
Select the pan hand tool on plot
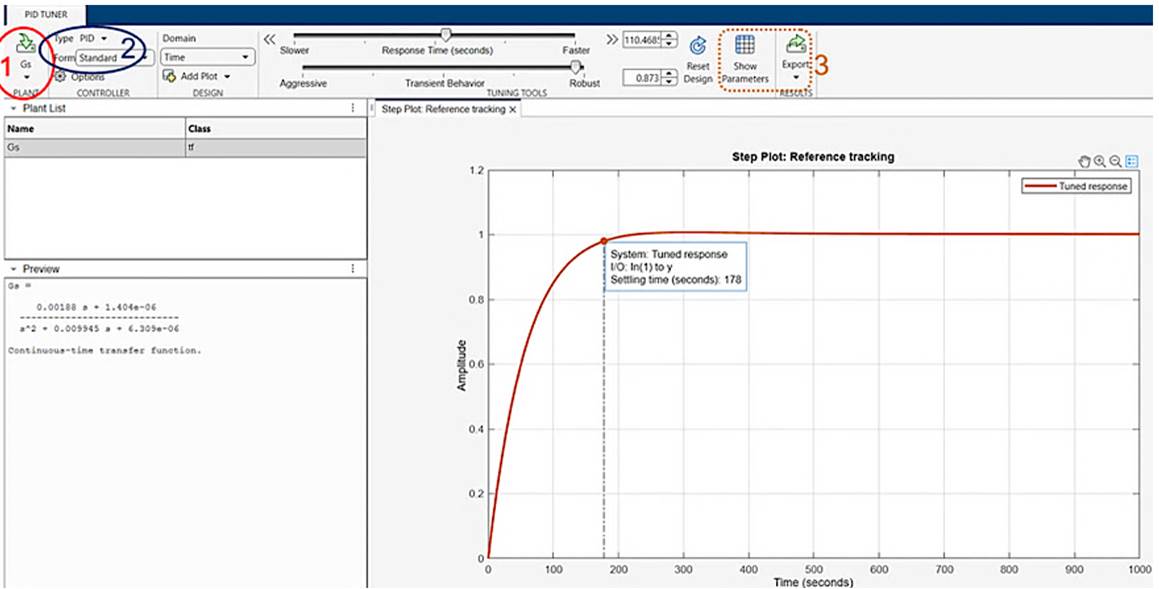1084,161
